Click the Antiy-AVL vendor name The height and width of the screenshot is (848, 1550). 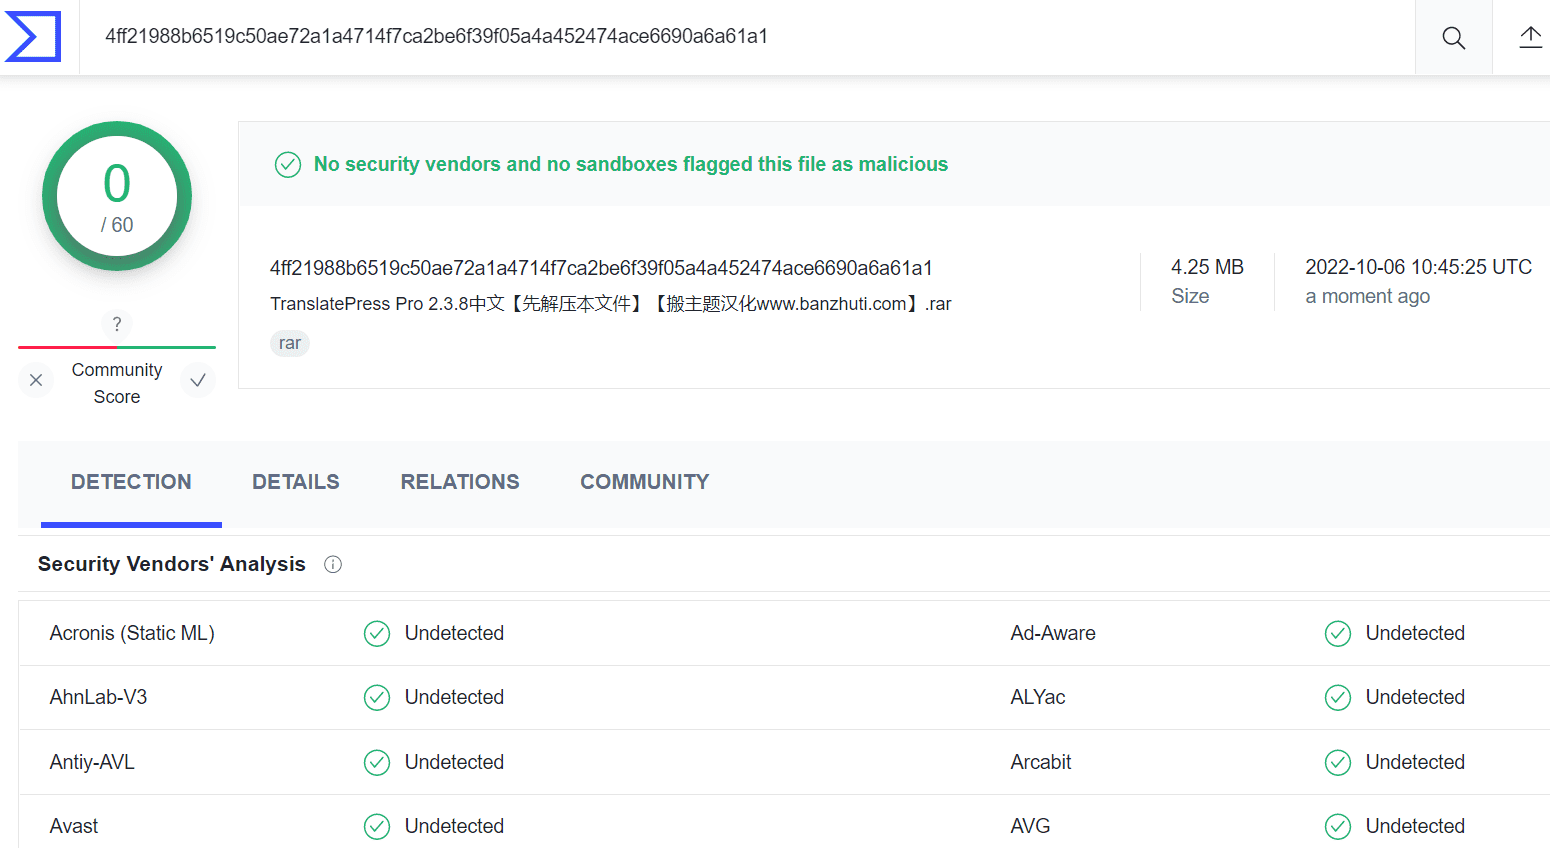92,762
